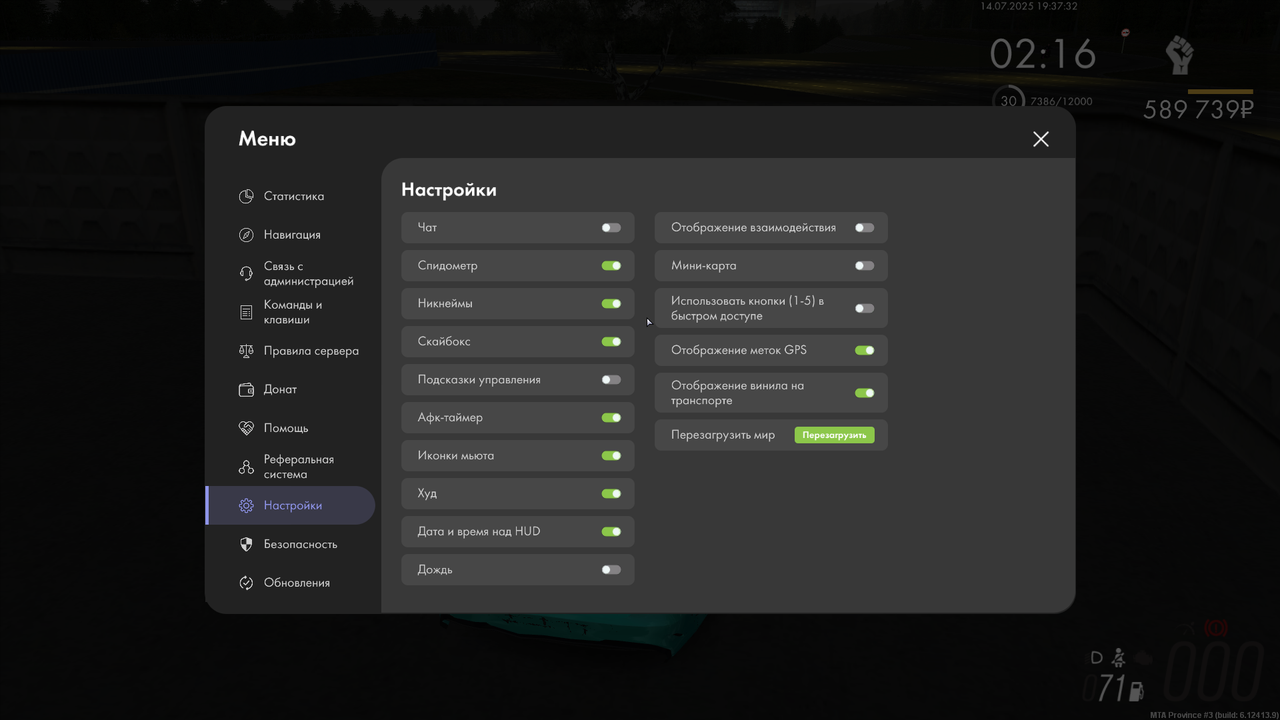Click the seatbelt indicator icon near speedometer

point(1119,658)
